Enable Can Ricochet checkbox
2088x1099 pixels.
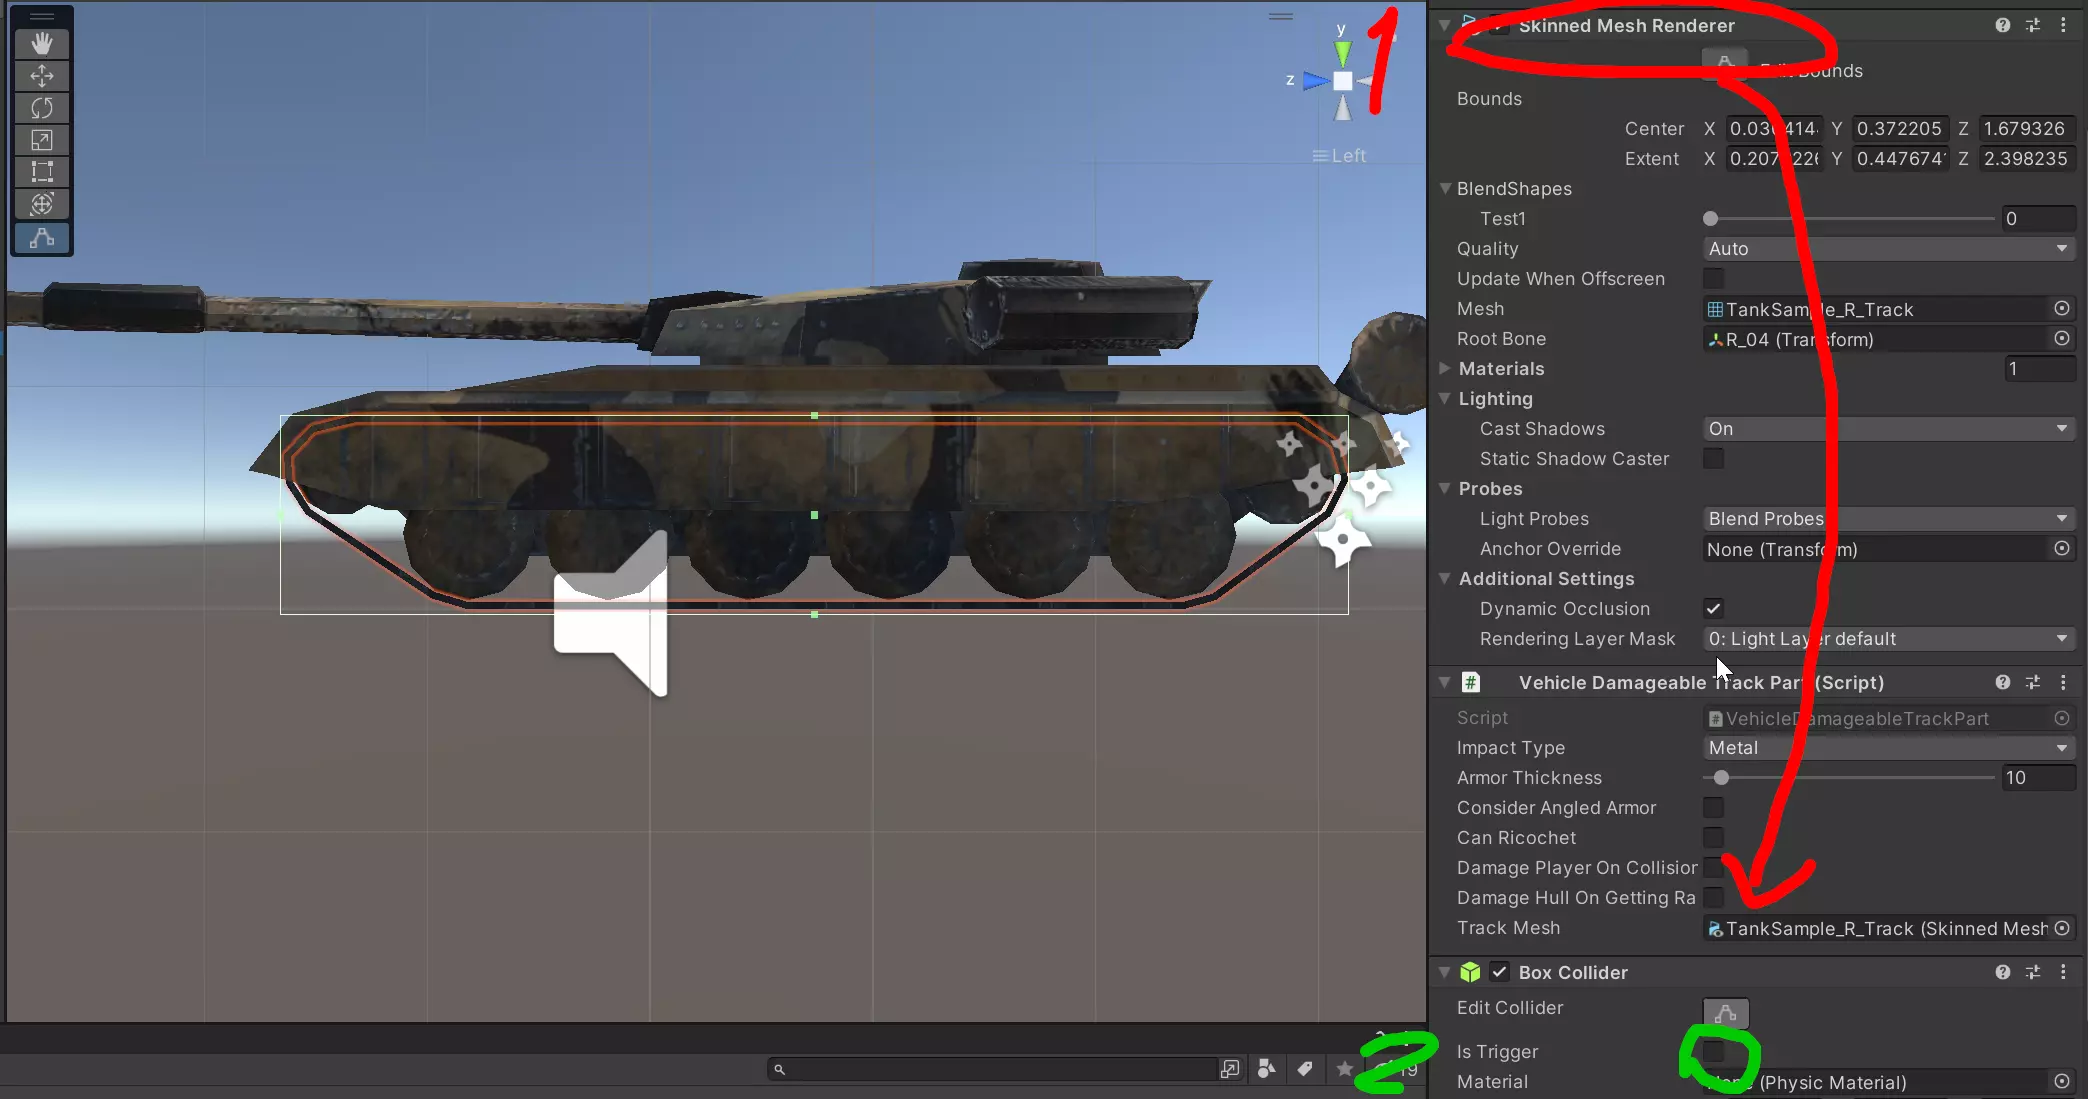point(1713,838)
